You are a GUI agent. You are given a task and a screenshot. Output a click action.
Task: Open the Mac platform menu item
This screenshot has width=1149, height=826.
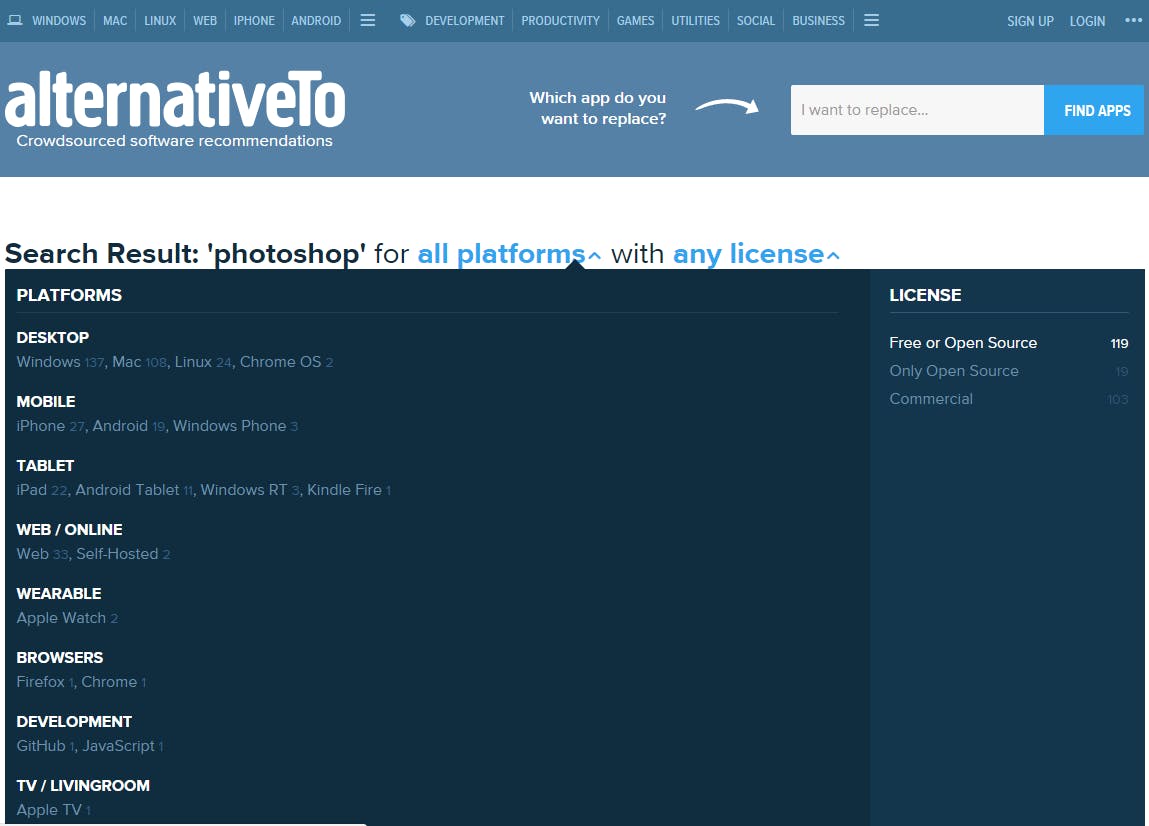point(115,21)
